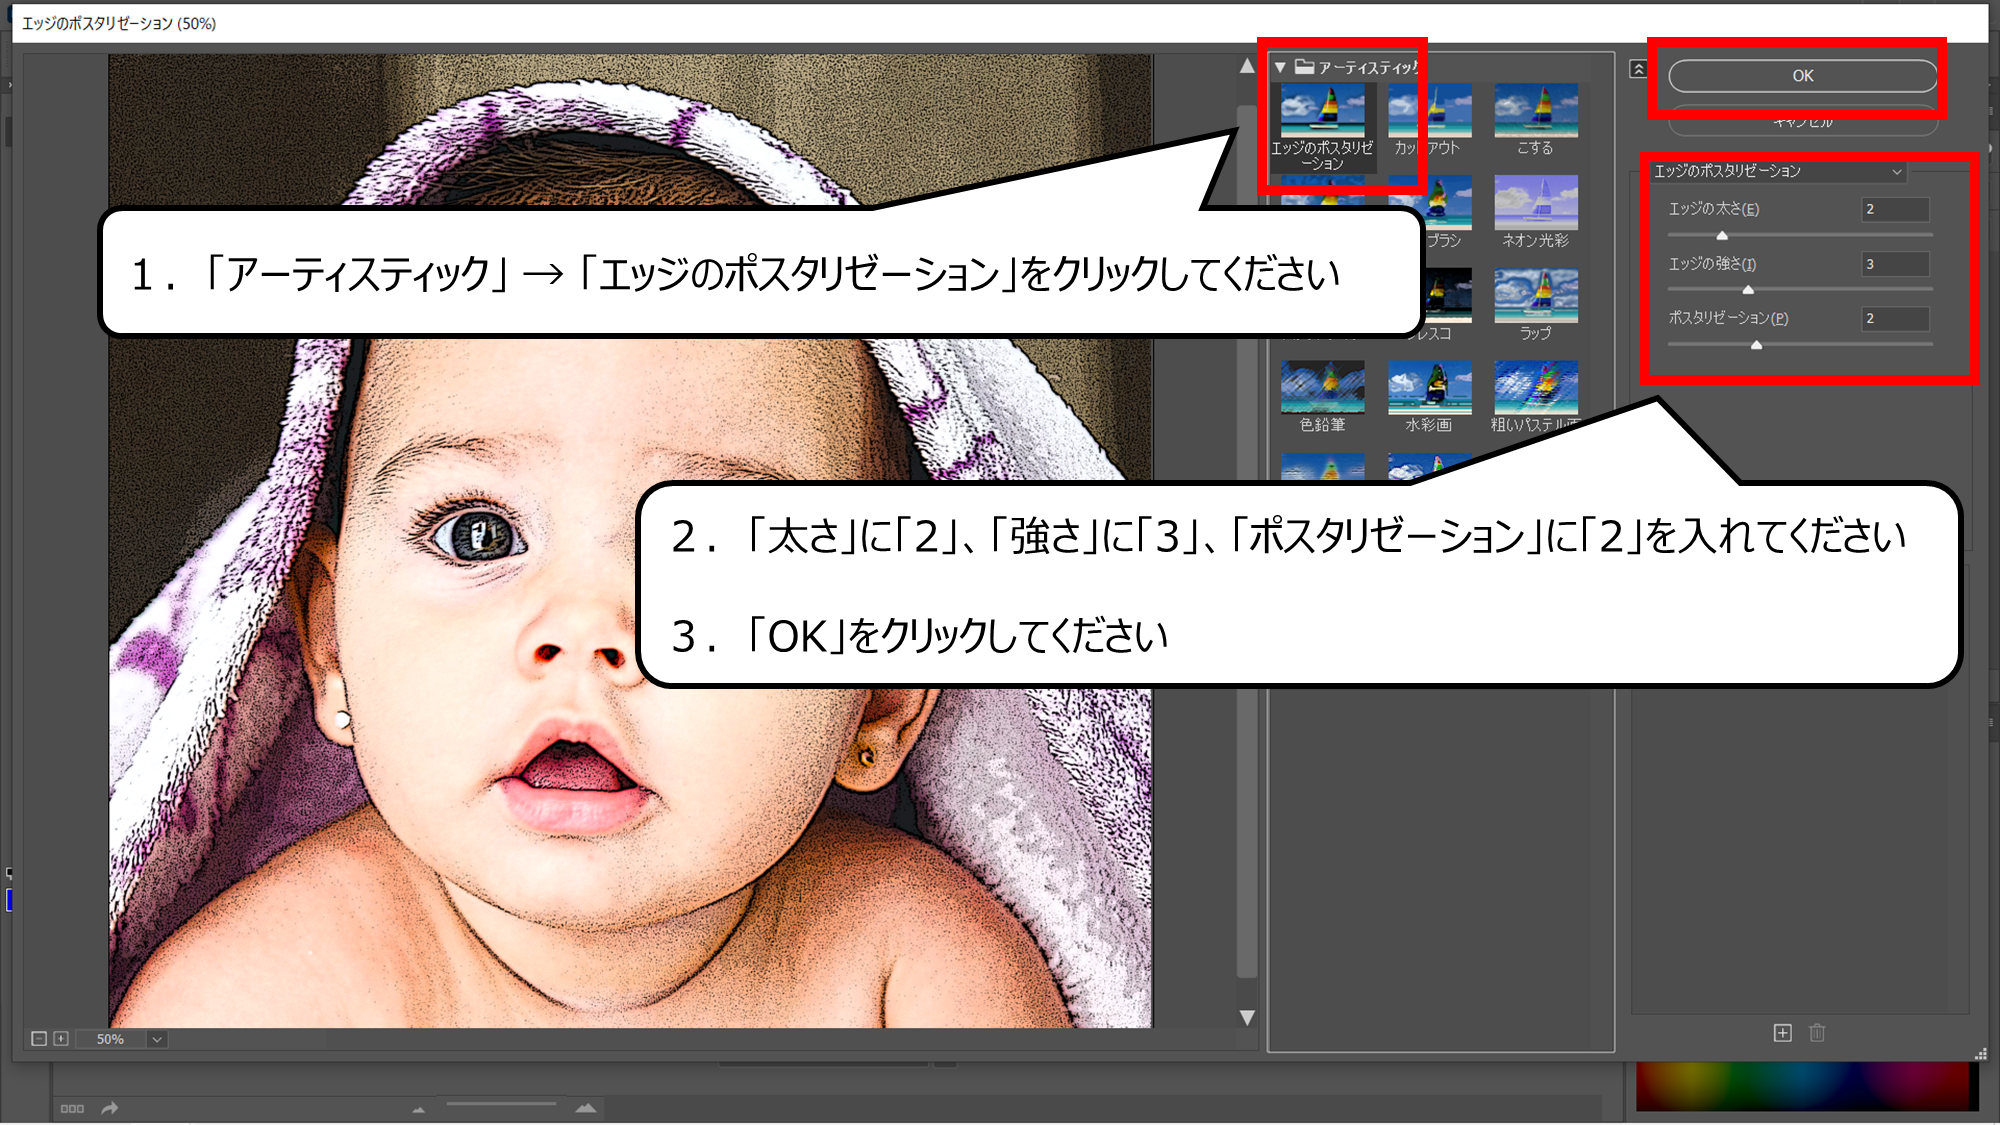2000x1125 pixels.
Task: Click the エッジの太さ value field
Action: point(1895,209)
